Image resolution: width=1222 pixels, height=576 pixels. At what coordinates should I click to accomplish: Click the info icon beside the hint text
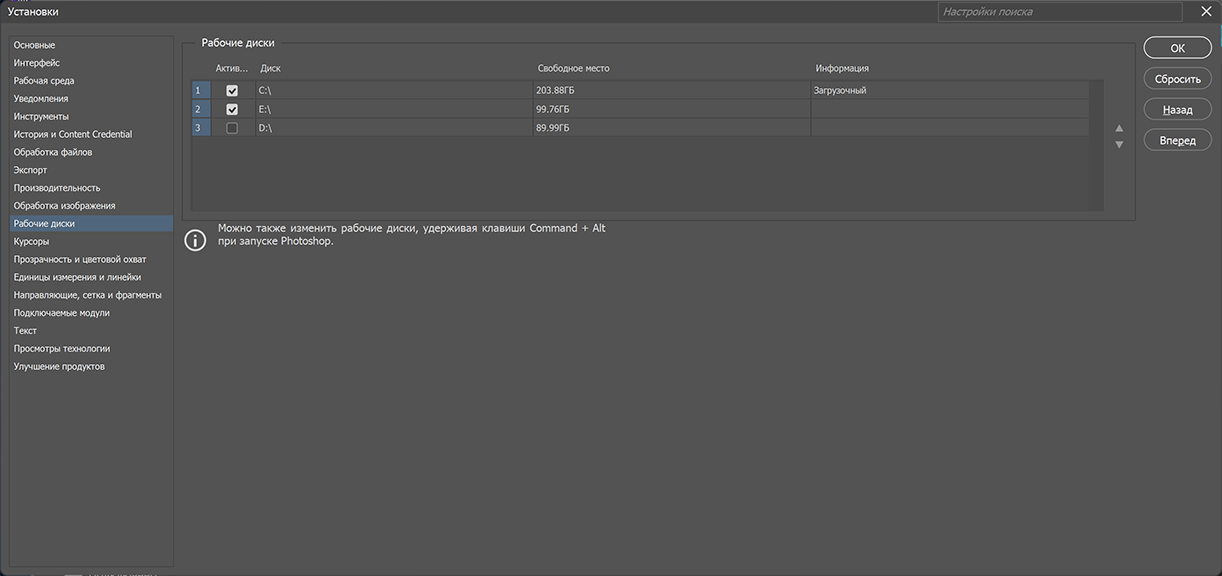point(196,240)
